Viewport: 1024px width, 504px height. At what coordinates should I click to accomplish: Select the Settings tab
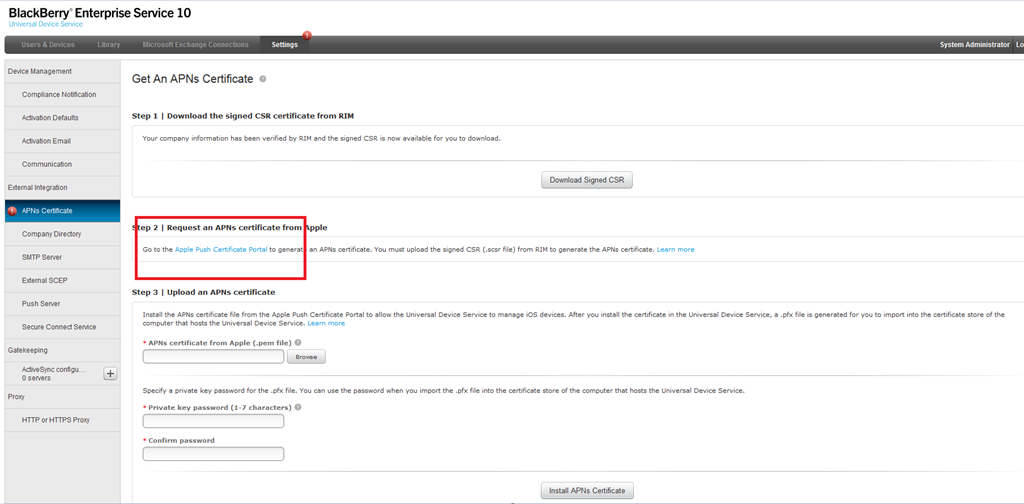click(x=285, y=44)
